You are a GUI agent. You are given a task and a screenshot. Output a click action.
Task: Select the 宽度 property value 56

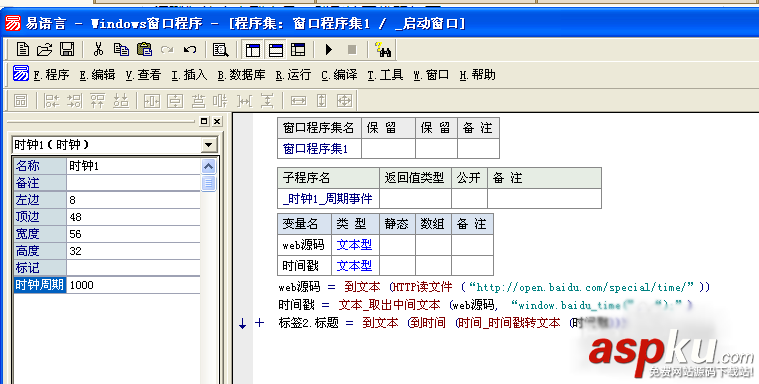click(x=133, y=233)
